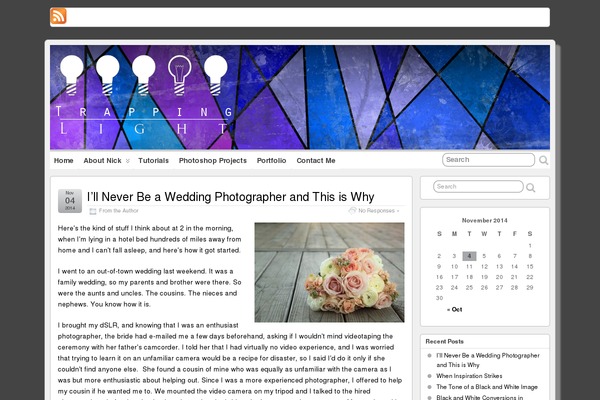Open the No Responses comments link
Image resolution: width=600 pixels, height=400 pixels.
click(x=378, y=211)
